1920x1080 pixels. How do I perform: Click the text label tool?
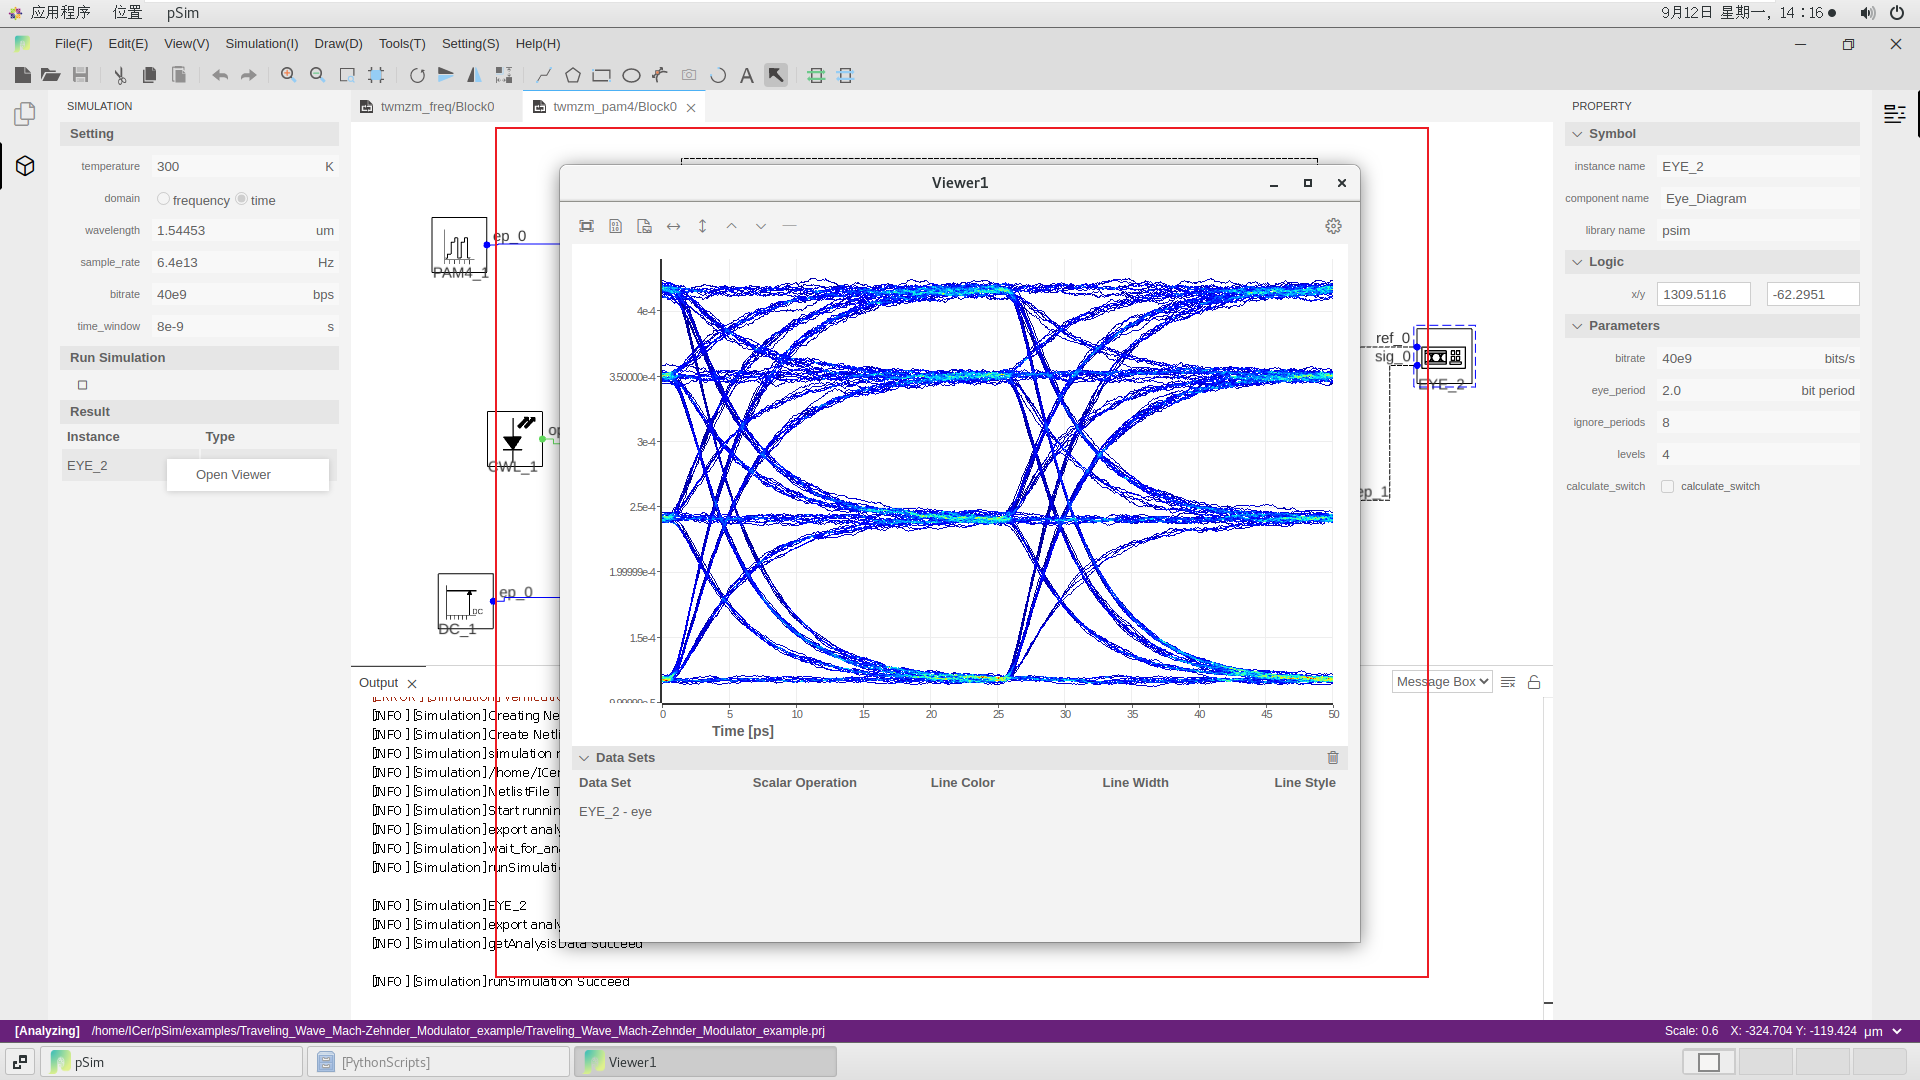click(x=746, y=75)
